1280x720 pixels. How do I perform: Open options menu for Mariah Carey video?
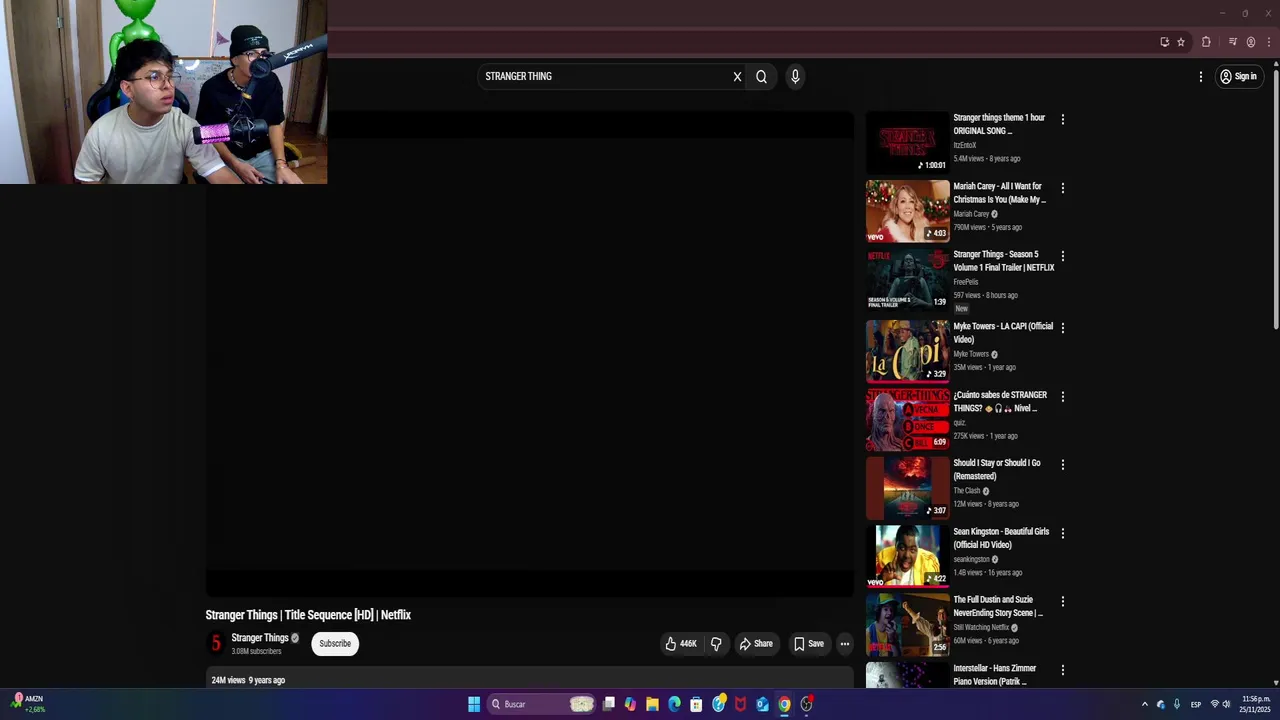pos(1062,188)
